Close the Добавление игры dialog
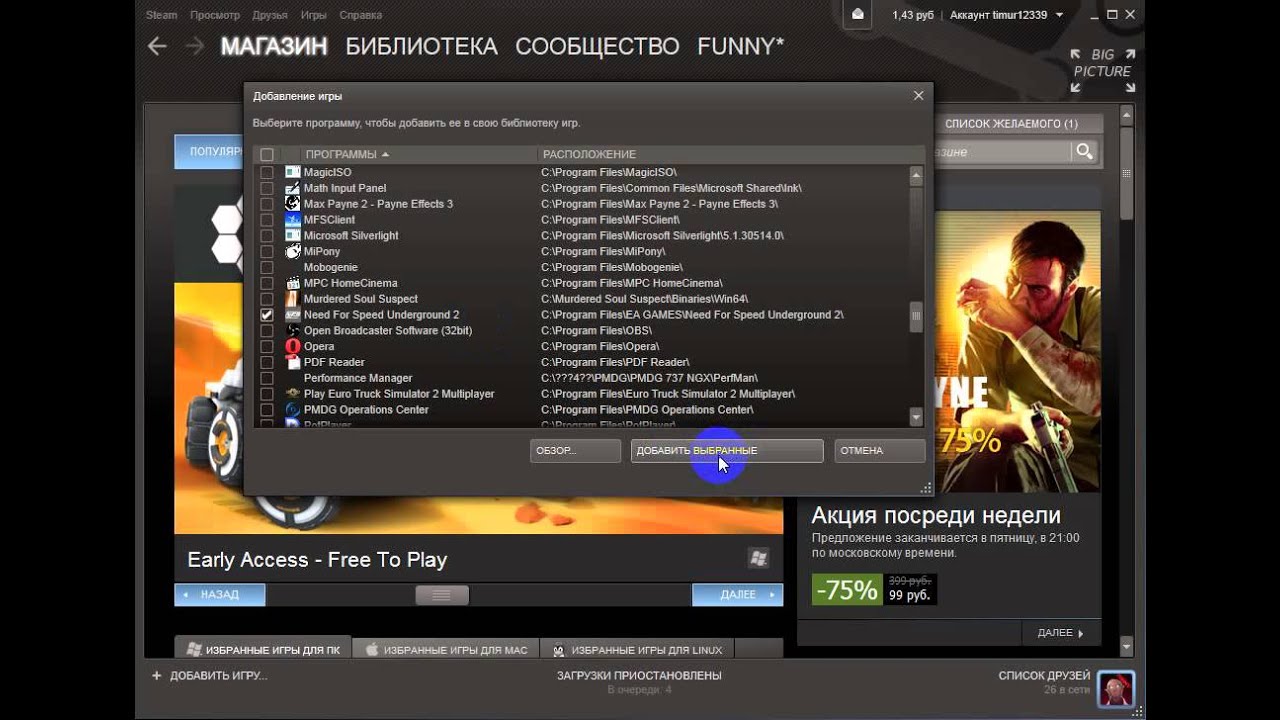Viewport: 1280px width, 720px height. pos(918,96)
